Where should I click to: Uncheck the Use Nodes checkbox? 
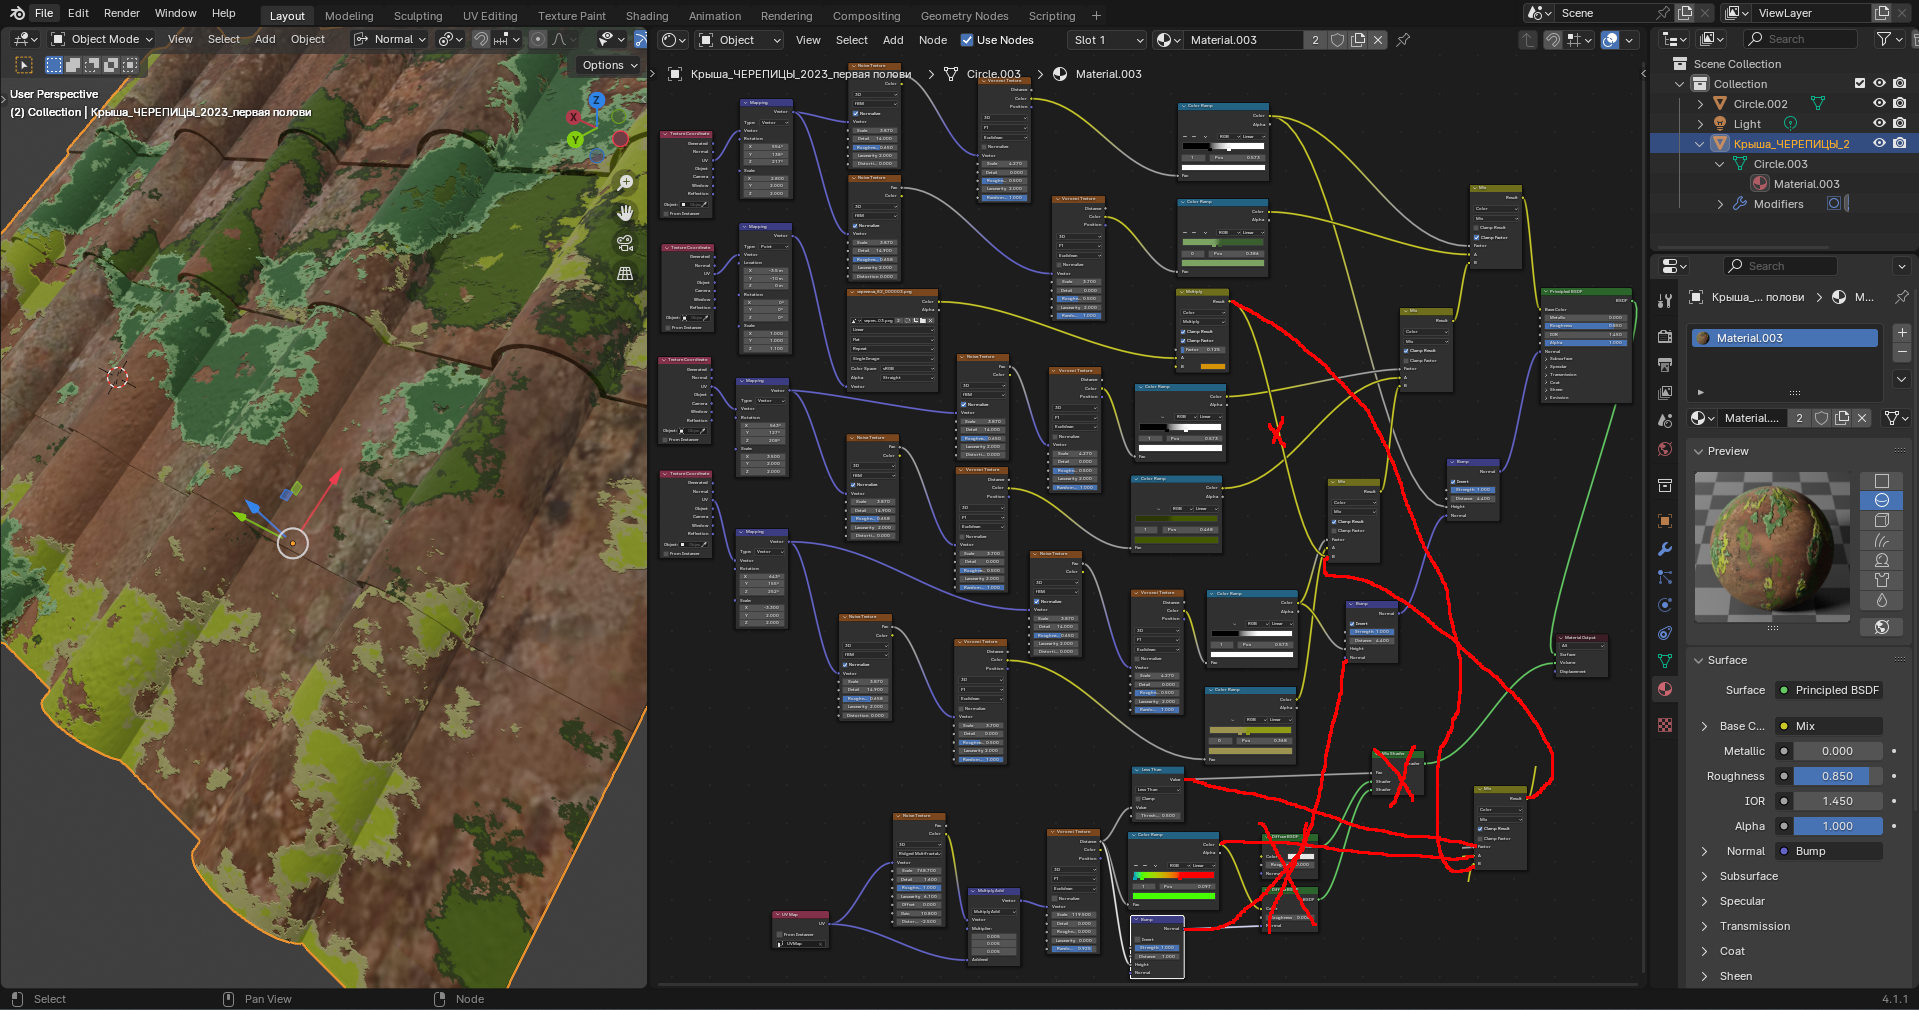tap(967, 40)
